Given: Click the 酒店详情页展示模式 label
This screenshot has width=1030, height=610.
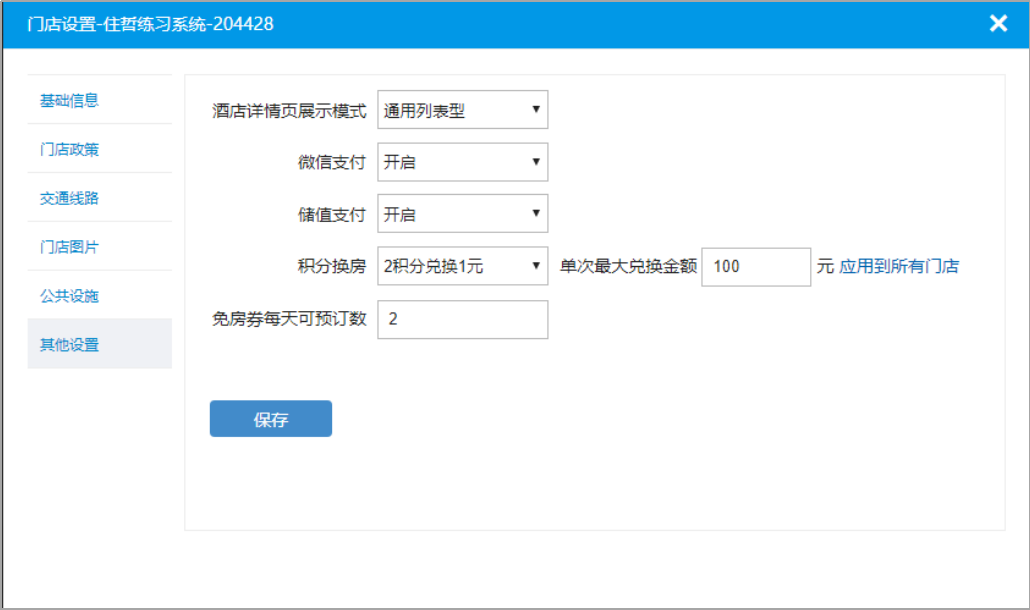Looking at the screenshot, I should click(288, 110).
